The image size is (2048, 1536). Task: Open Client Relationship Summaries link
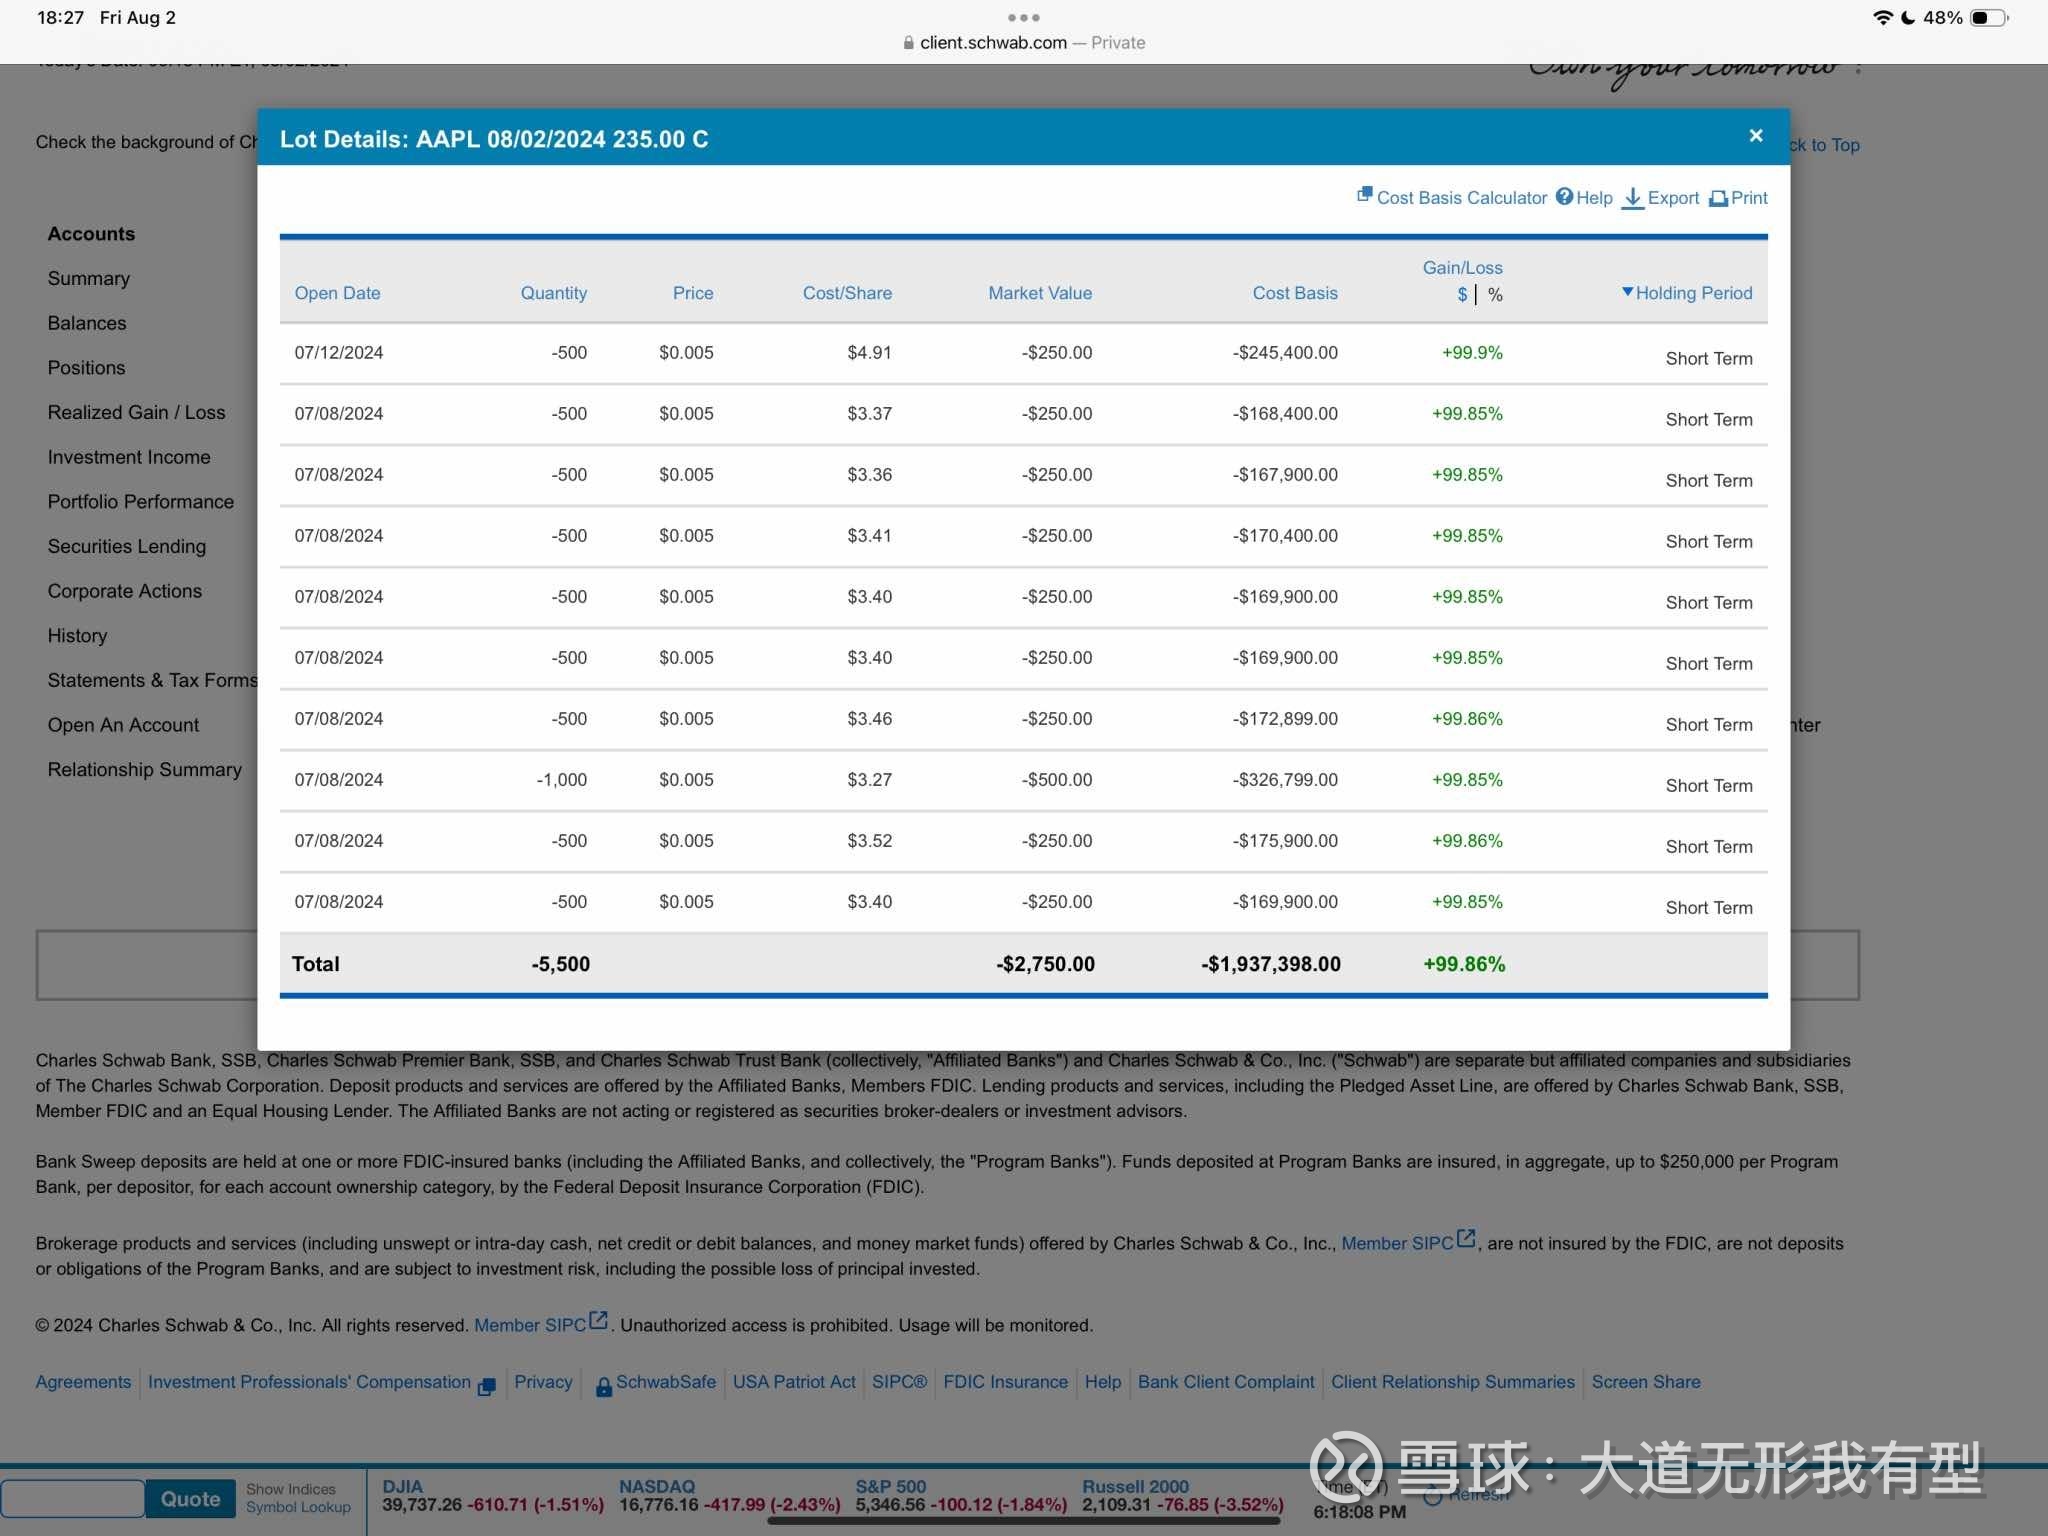pyautogui.click(x=1453, y=1382)
